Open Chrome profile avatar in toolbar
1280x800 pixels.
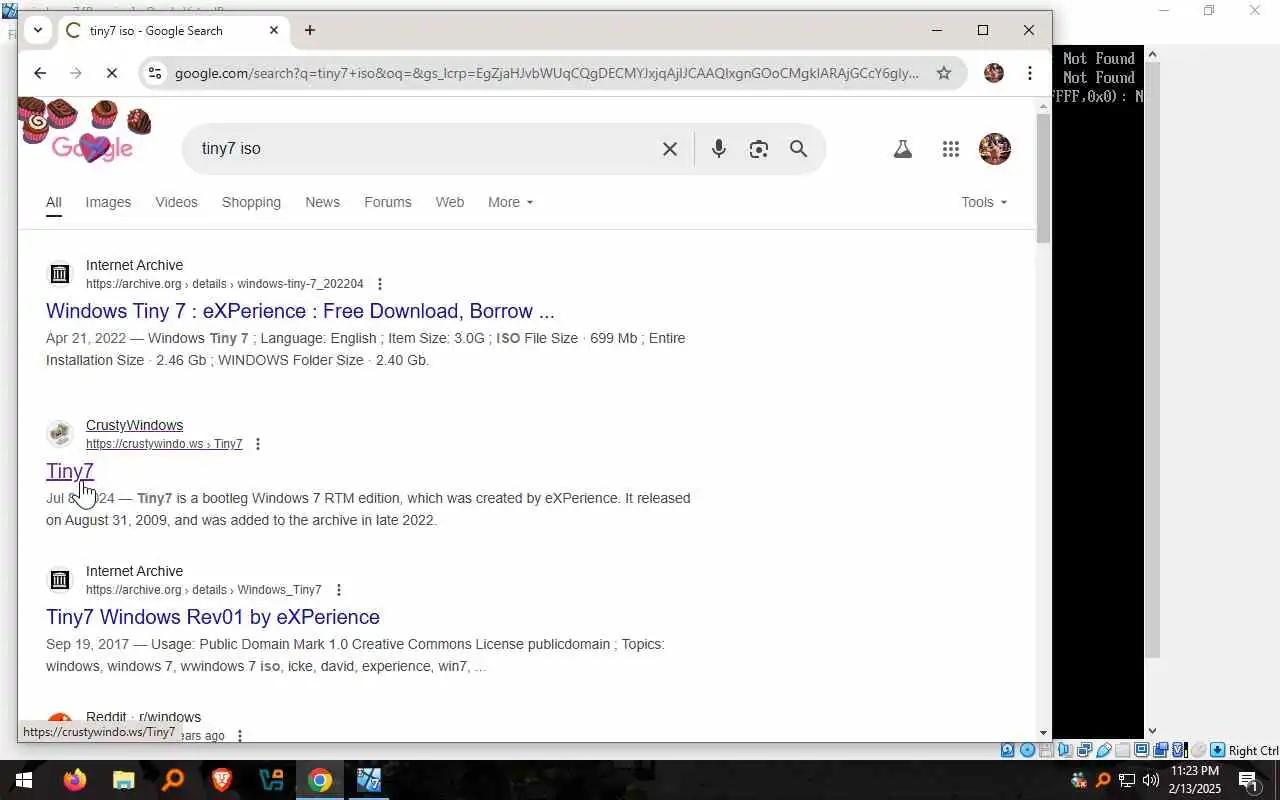click(993, 73)
